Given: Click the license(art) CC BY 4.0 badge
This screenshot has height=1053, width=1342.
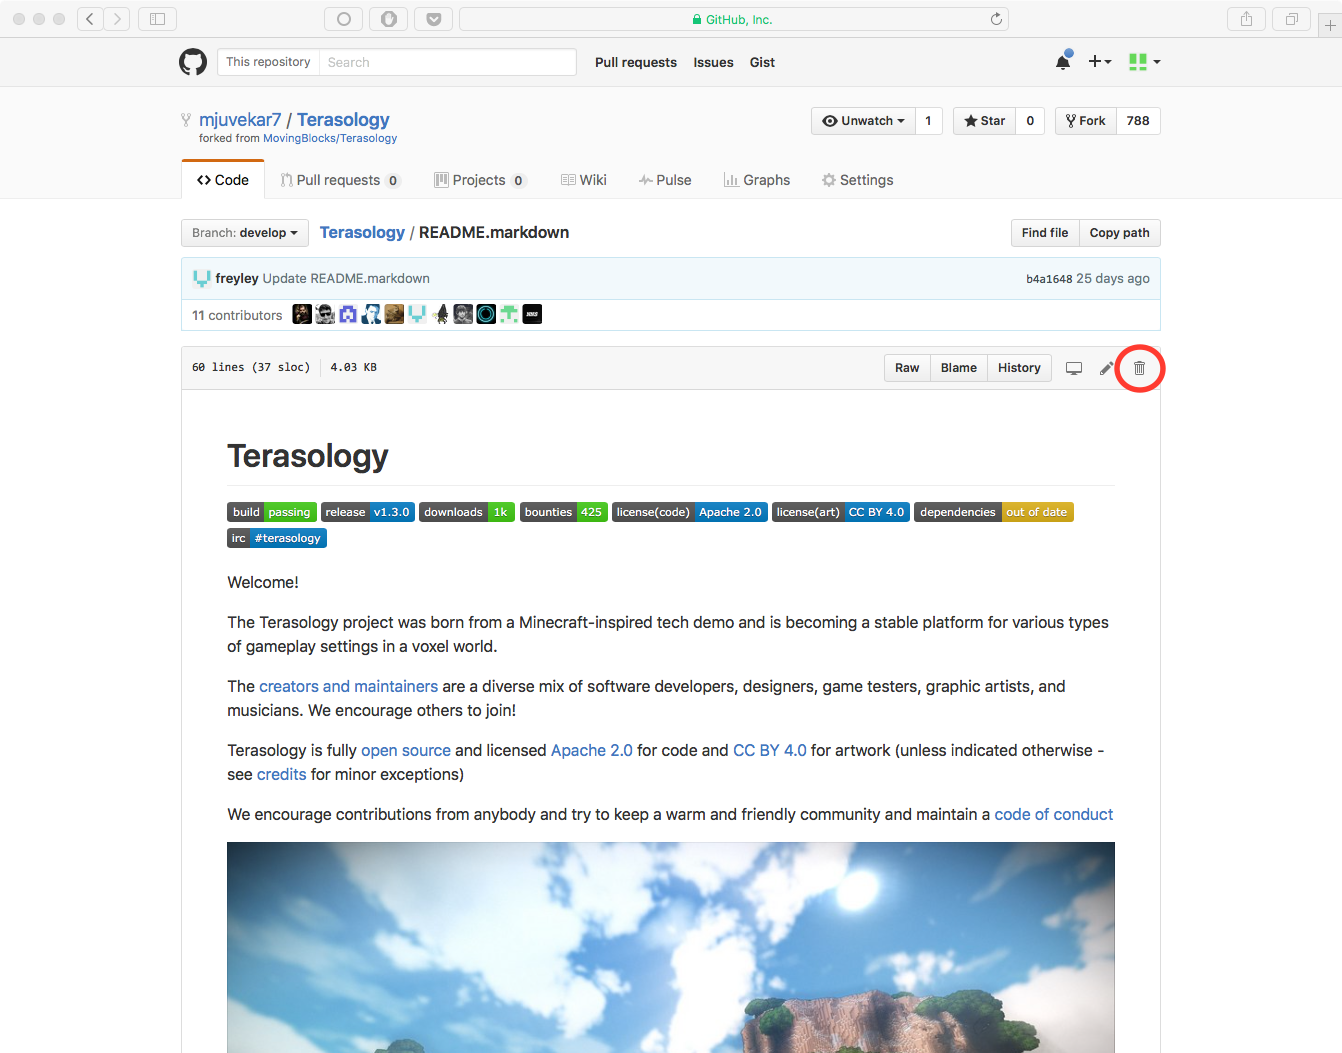Looking at the screenshot, I should (x=841, y=512).
